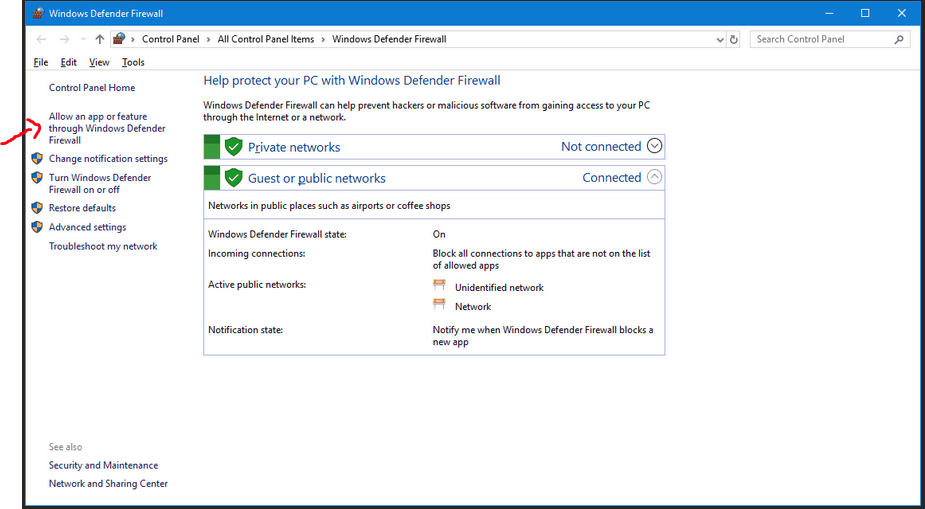Go to Control Panel Home

tap(91, 87)
